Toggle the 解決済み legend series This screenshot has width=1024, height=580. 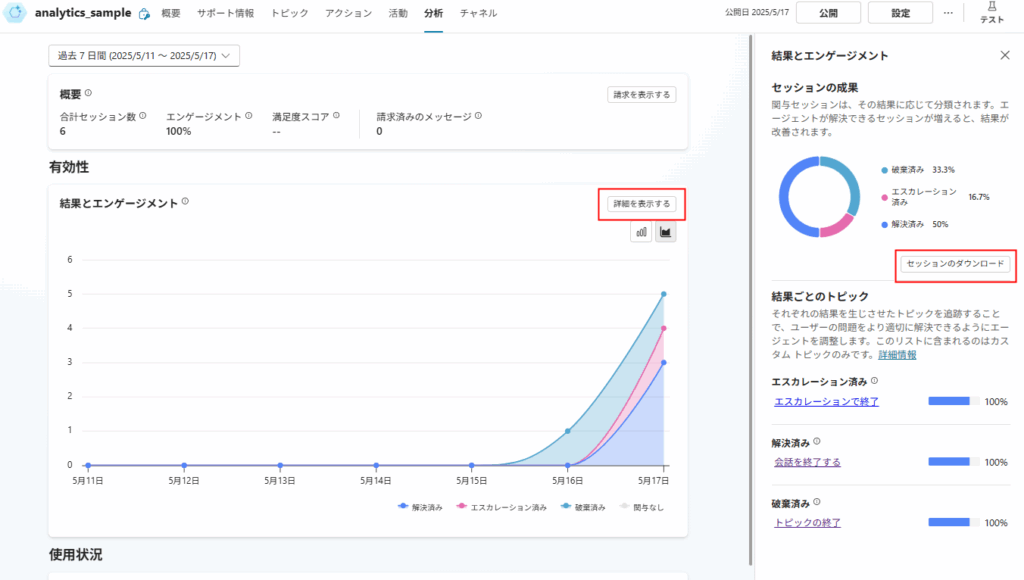point(420,507)
